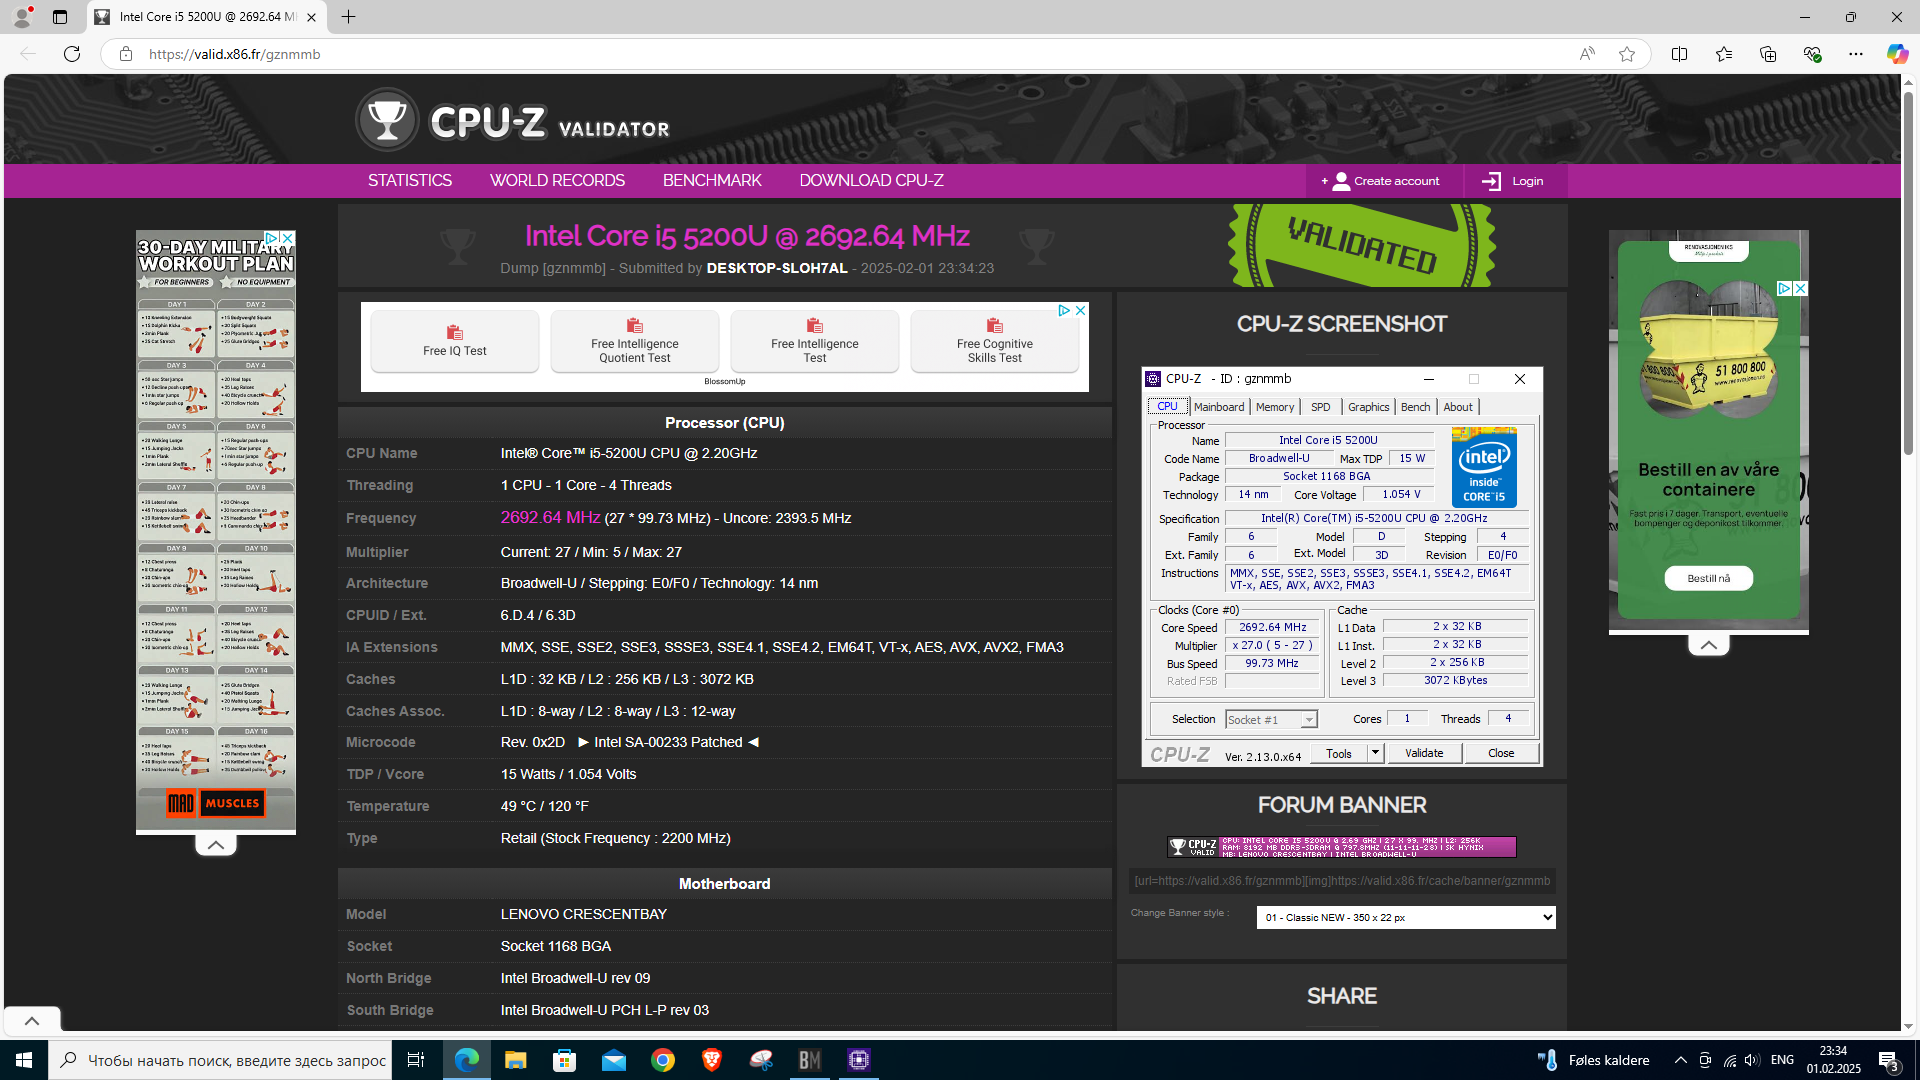This screenshot has width=1920, height=1080.
Task: Click Free Cognitive Skills Test button
Action: [x=995, y=341]
